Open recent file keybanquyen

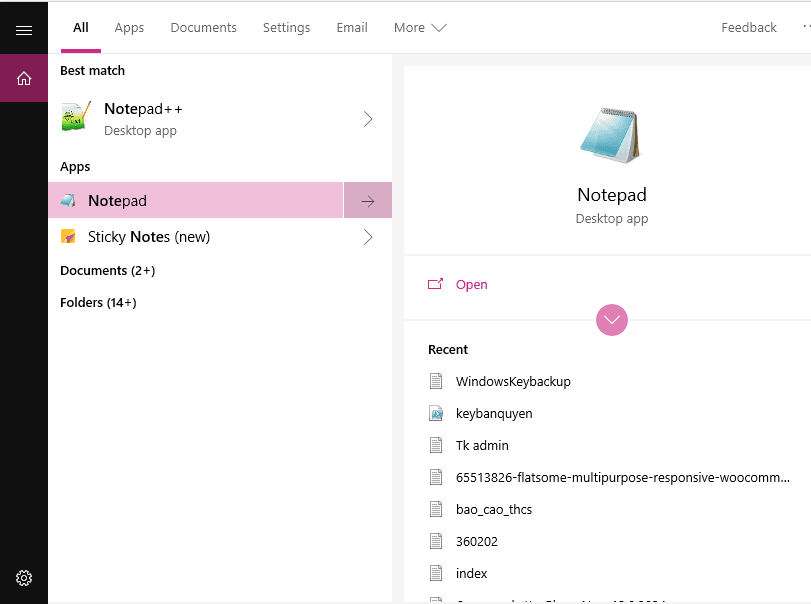click(x=494, y=414)
